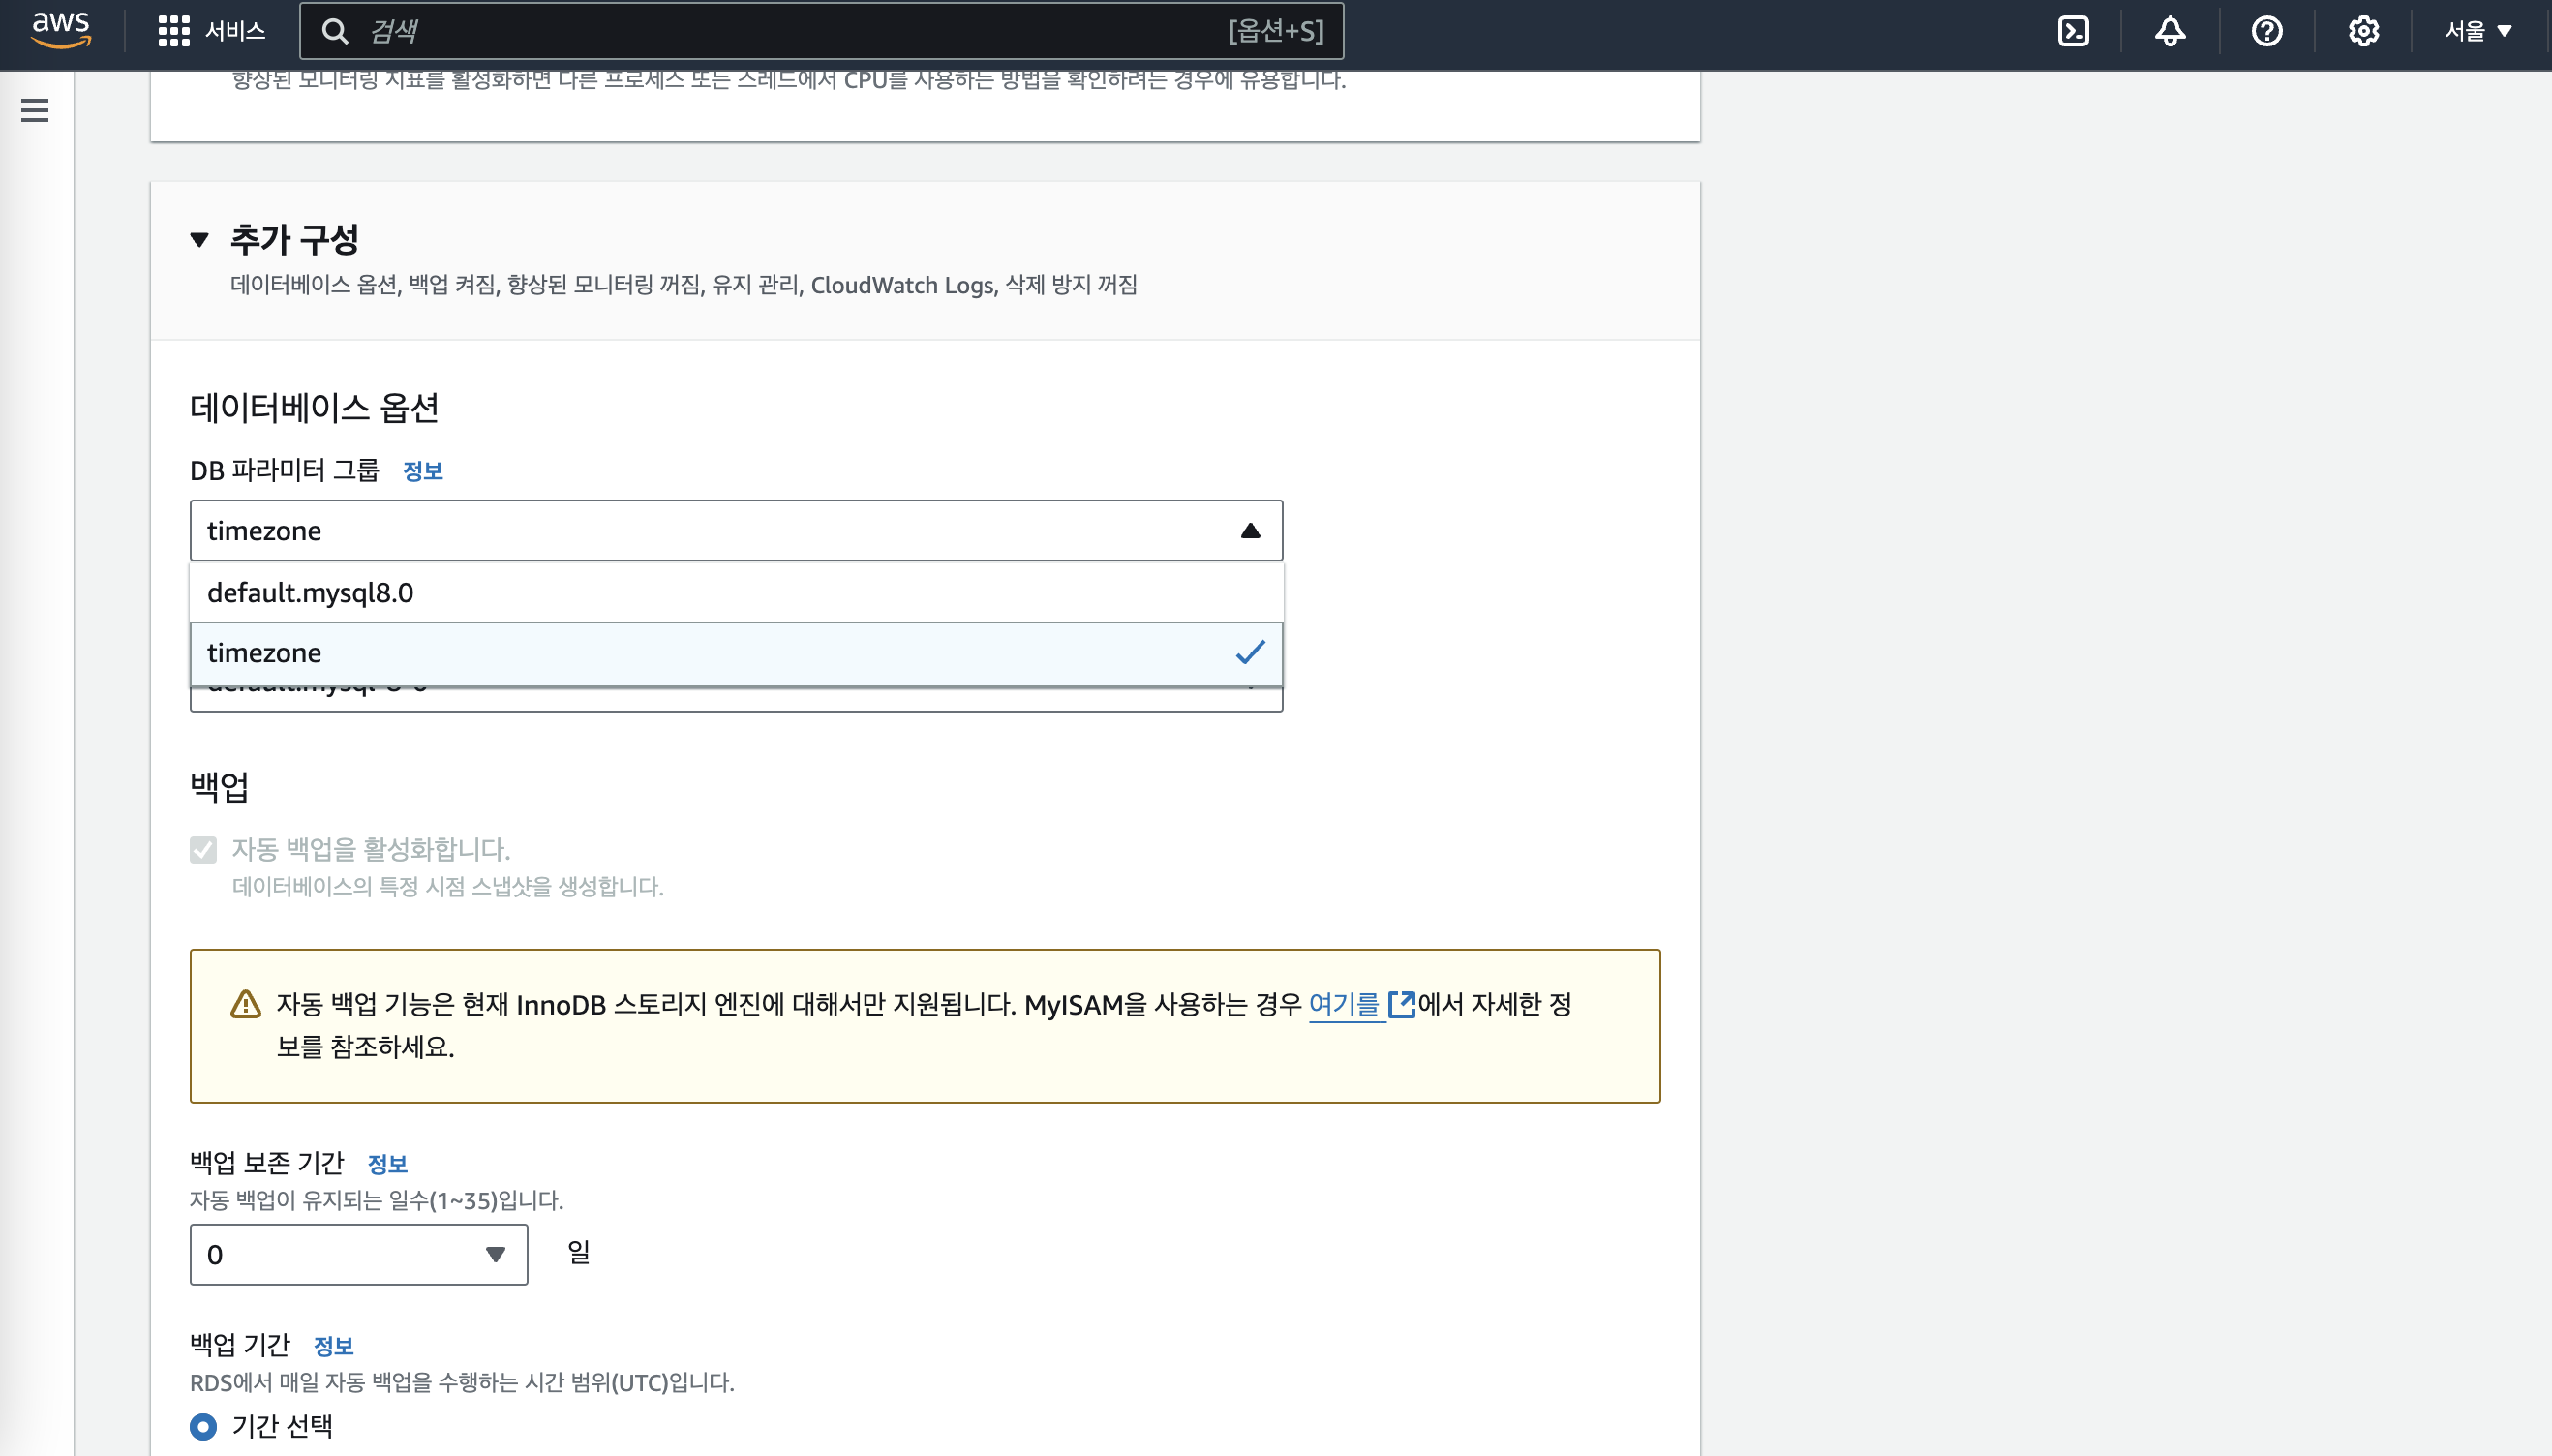Focus the top 검색 search field

click(780, 31)
